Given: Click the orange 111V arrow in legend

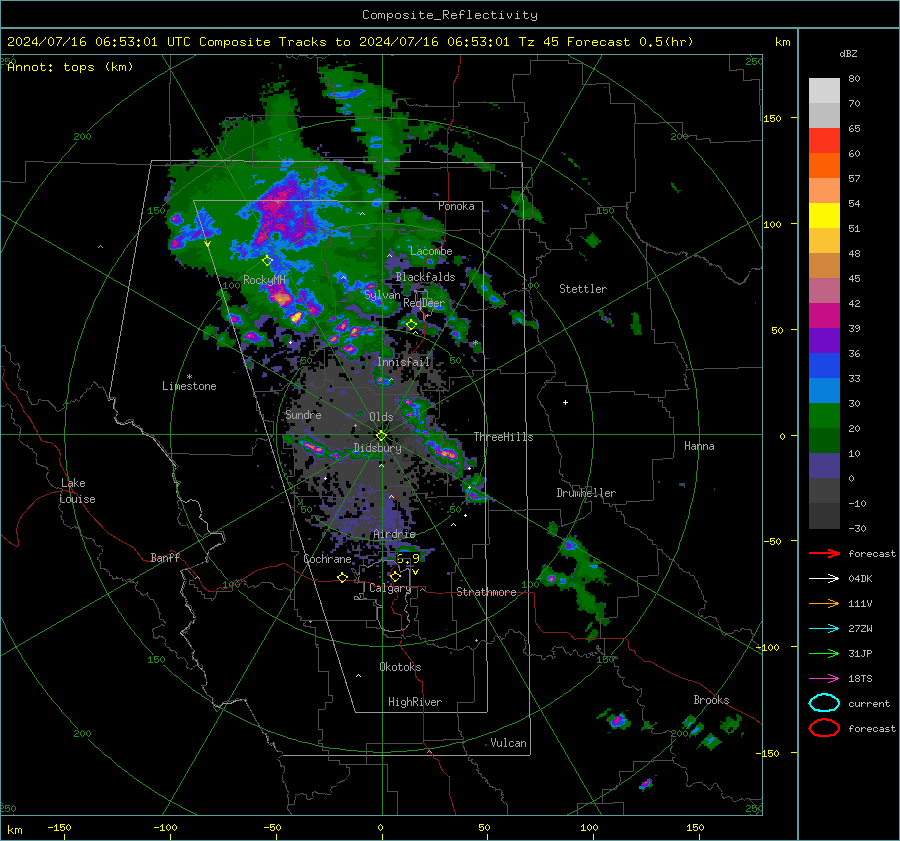Looking at the screenshot, I should (x=824, y=603).
